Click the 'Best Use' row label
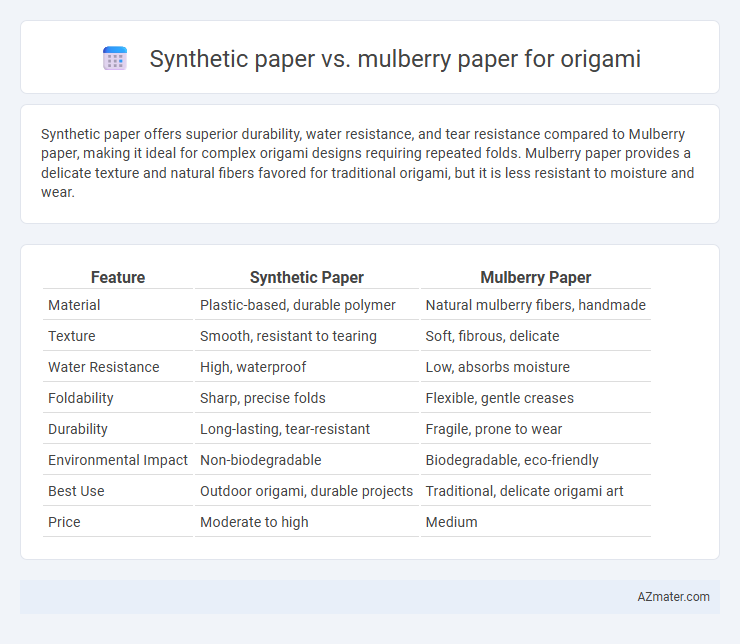Viewport: 740px width, 644px height. point(76,491)
